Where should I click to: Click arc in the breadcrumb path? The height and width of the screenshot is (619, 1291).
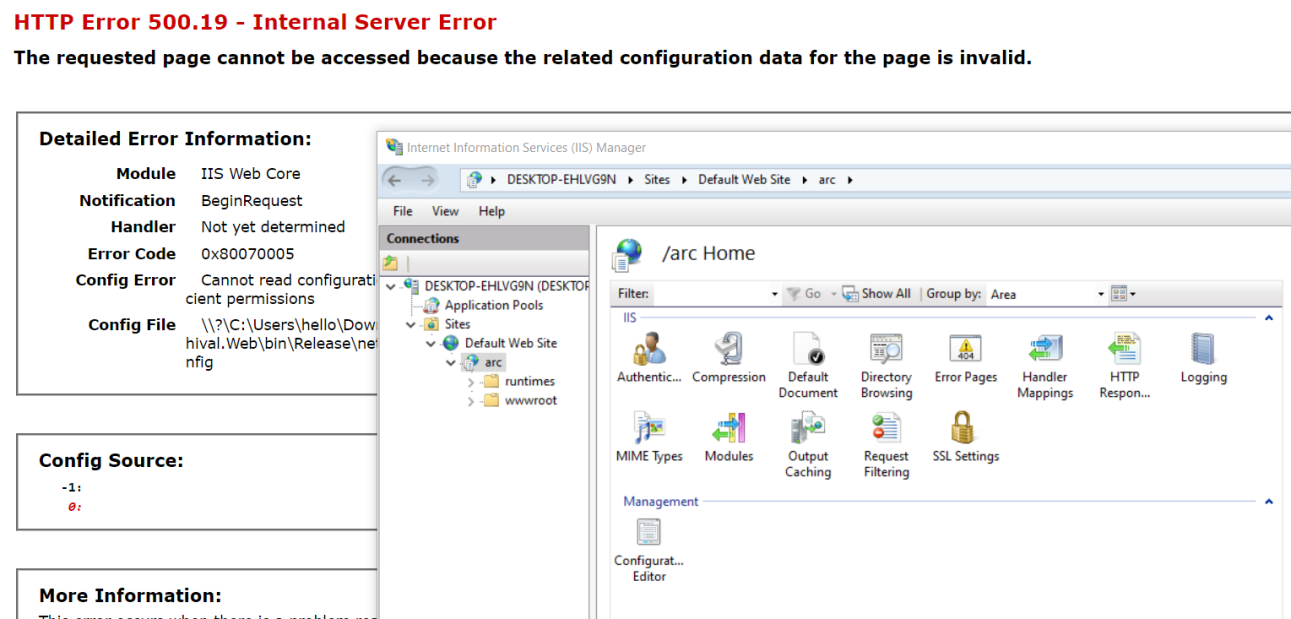pyautogui.click(x=827, y=180)
